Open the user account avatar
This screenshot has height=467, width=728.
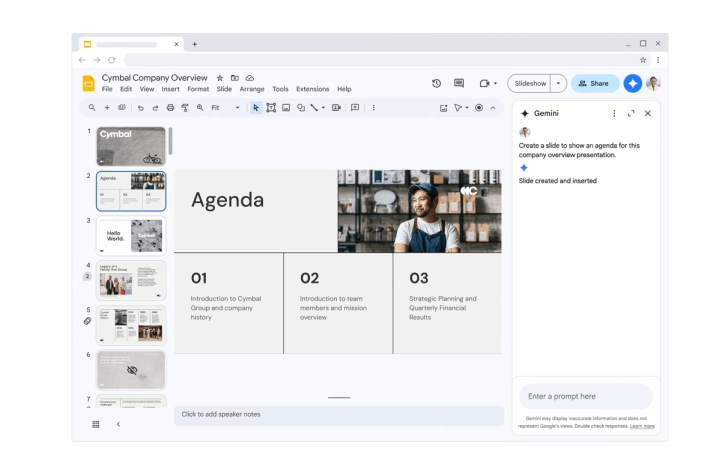click(653, 84)
